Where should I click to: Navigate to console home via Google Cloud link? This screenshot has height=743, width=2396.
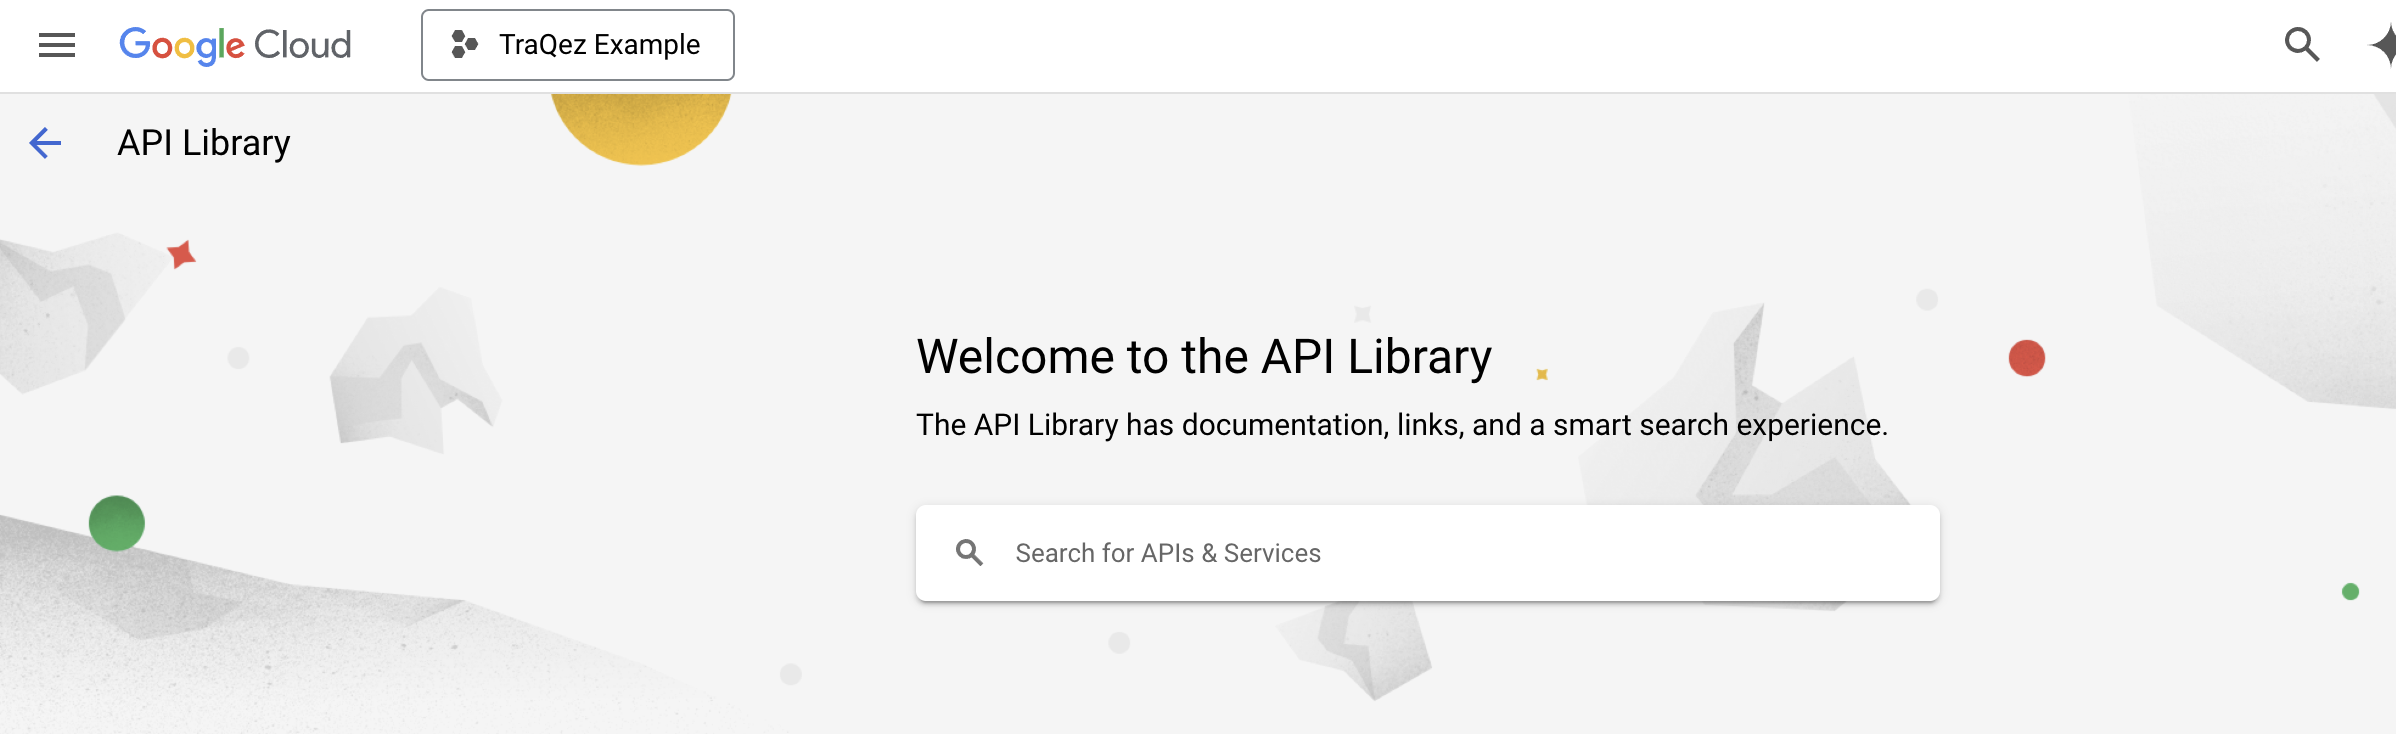click(234, 44)
